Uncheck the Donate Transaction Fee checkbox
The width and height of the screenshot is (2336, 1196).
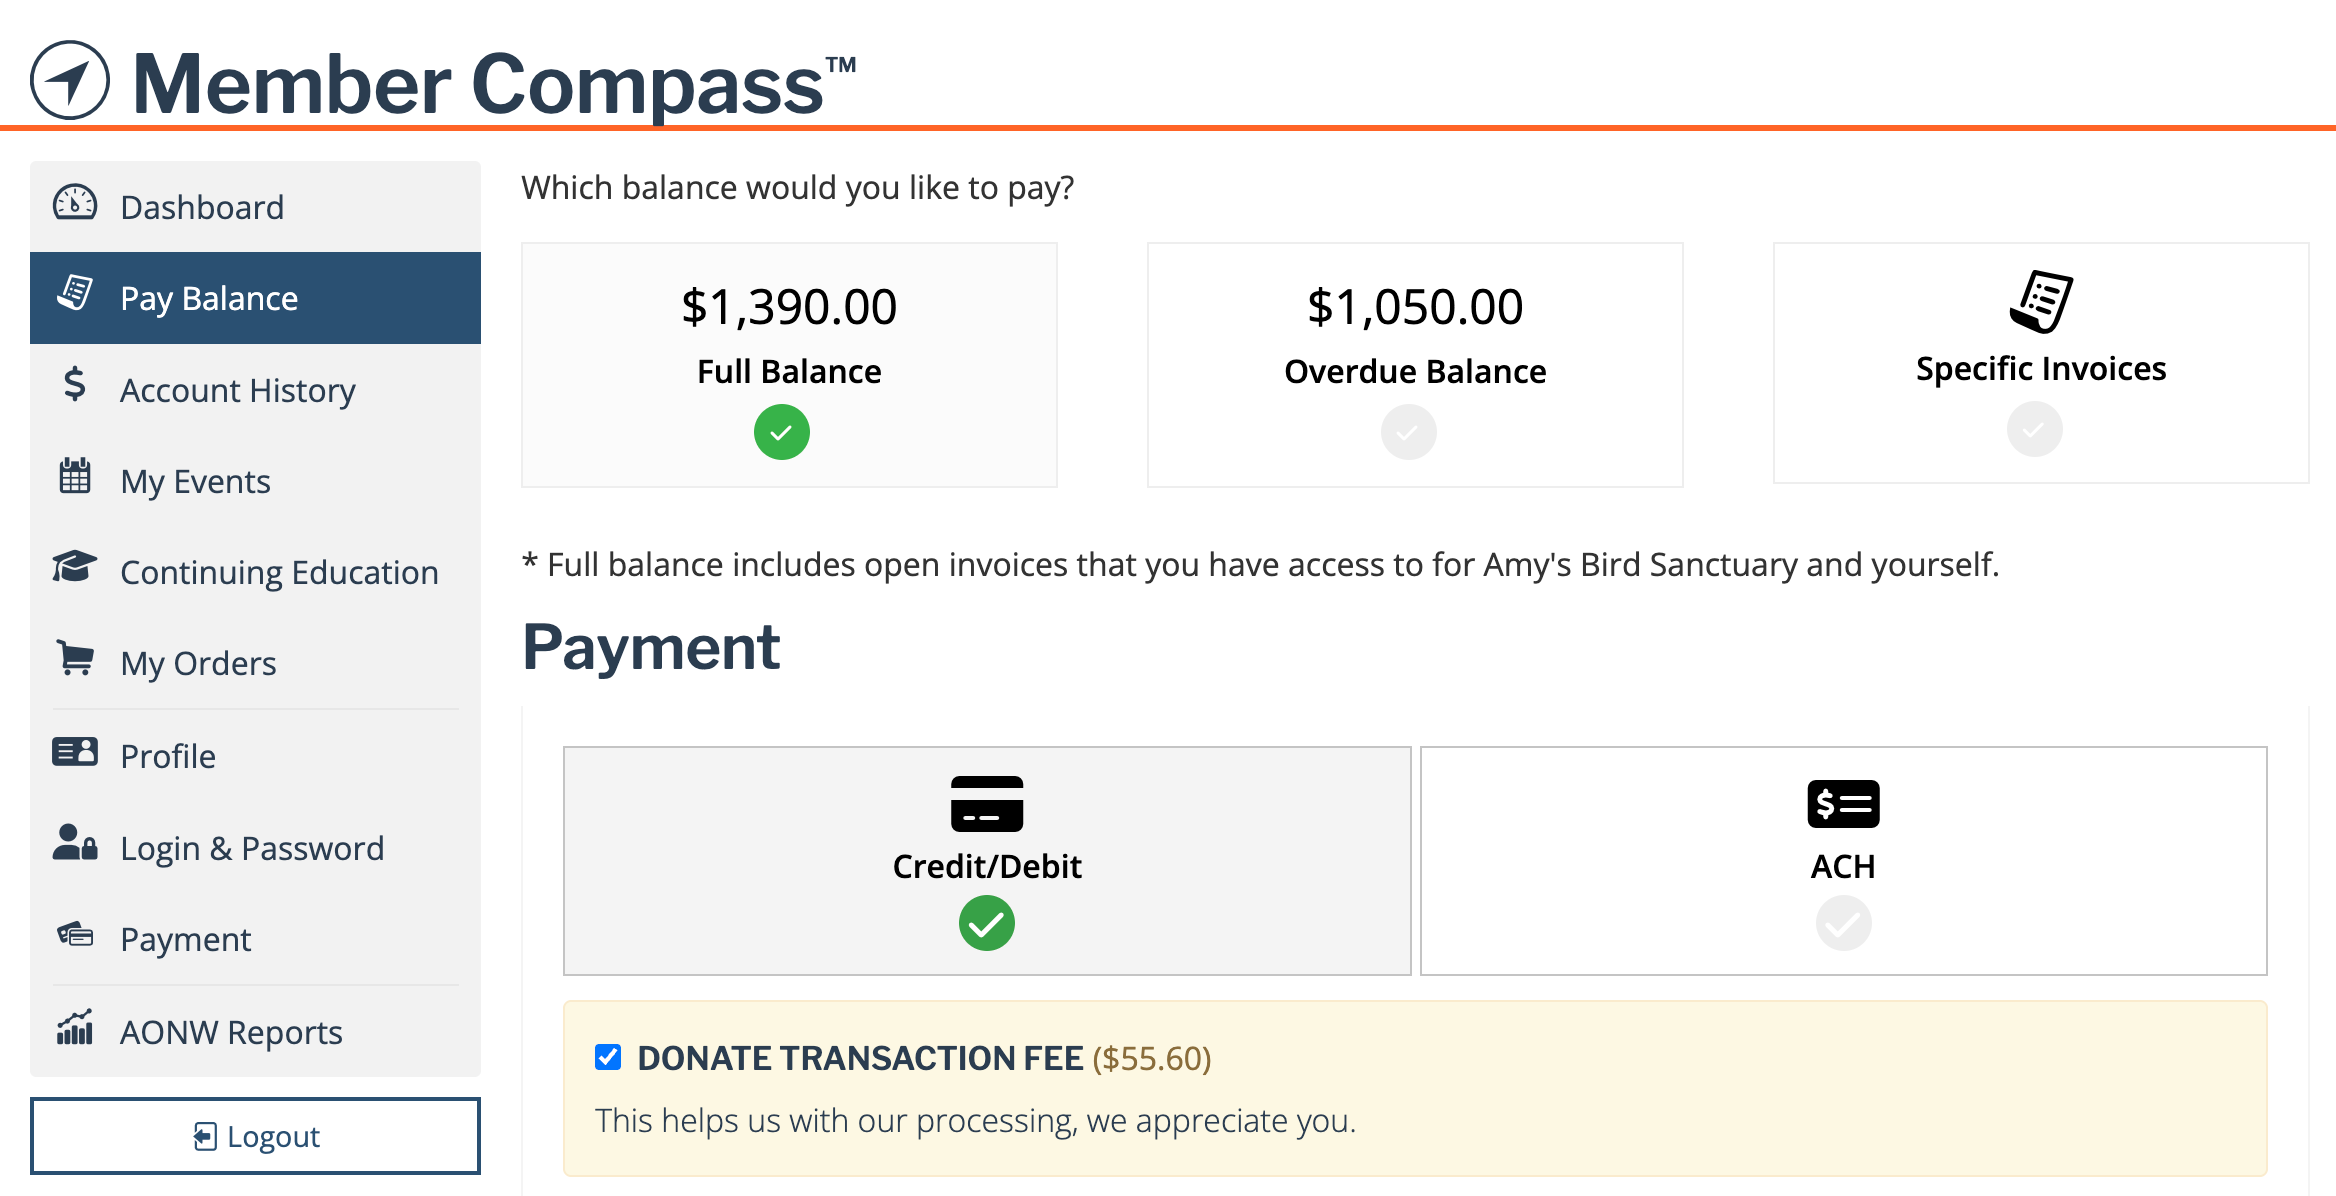(608, 1057)
